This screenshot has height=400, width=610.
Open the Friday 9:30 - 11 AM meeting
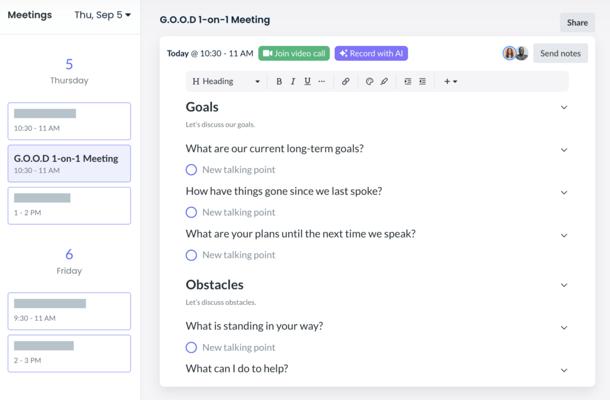point(69,311)
